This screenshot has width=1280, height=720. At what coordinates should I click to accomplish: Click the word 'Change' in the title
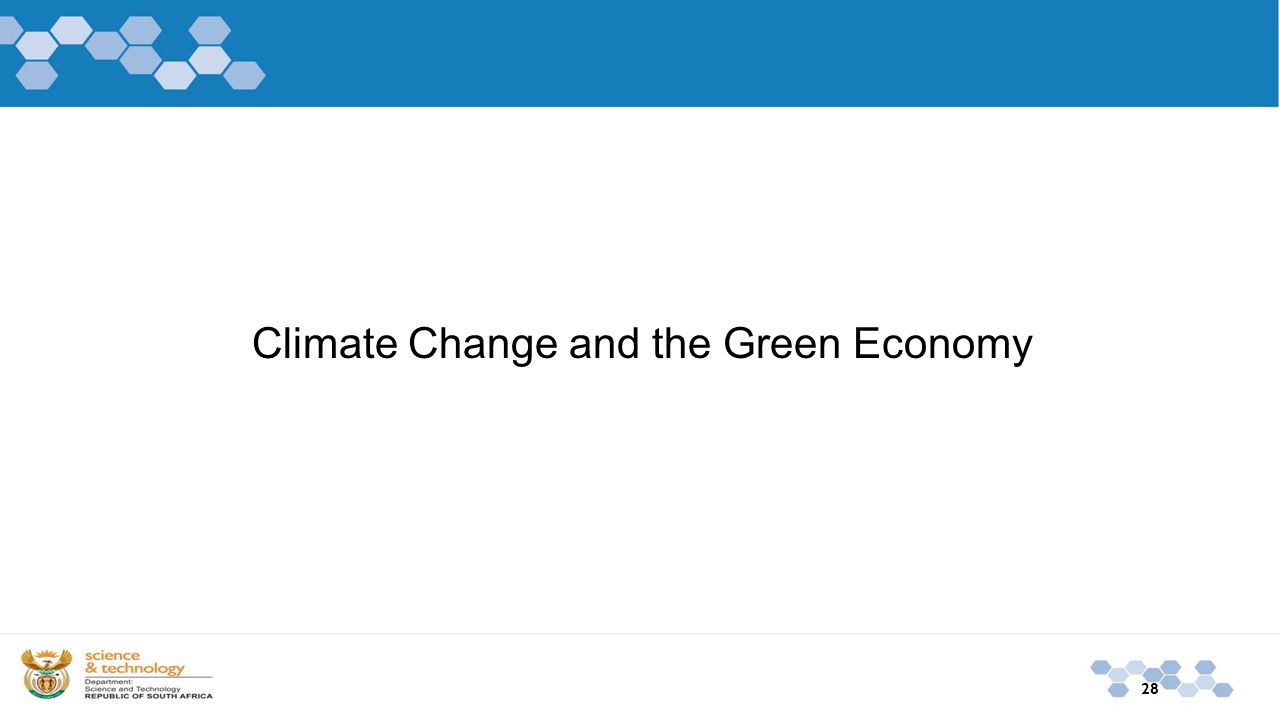(x=483, y=346)
